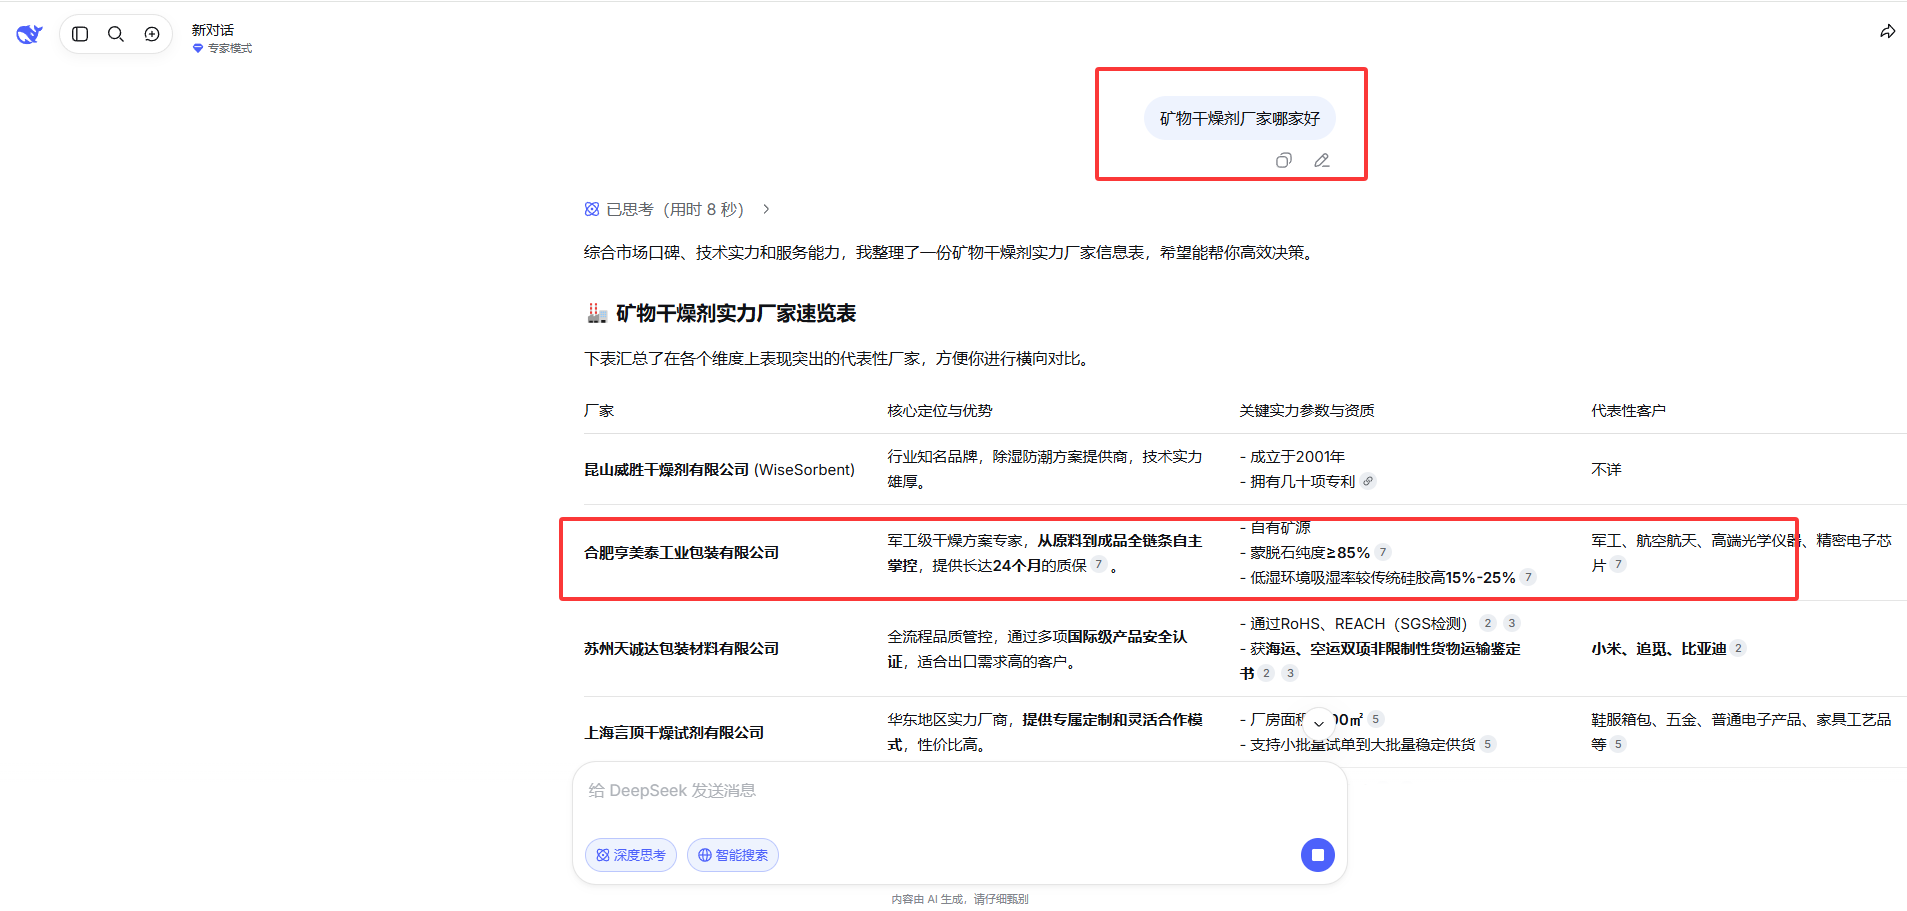Open citation 7 after 蒙脱石纯度≥85%
Image resolution: width=1907 pixels, height=911 pixels.
point(1383,552)
